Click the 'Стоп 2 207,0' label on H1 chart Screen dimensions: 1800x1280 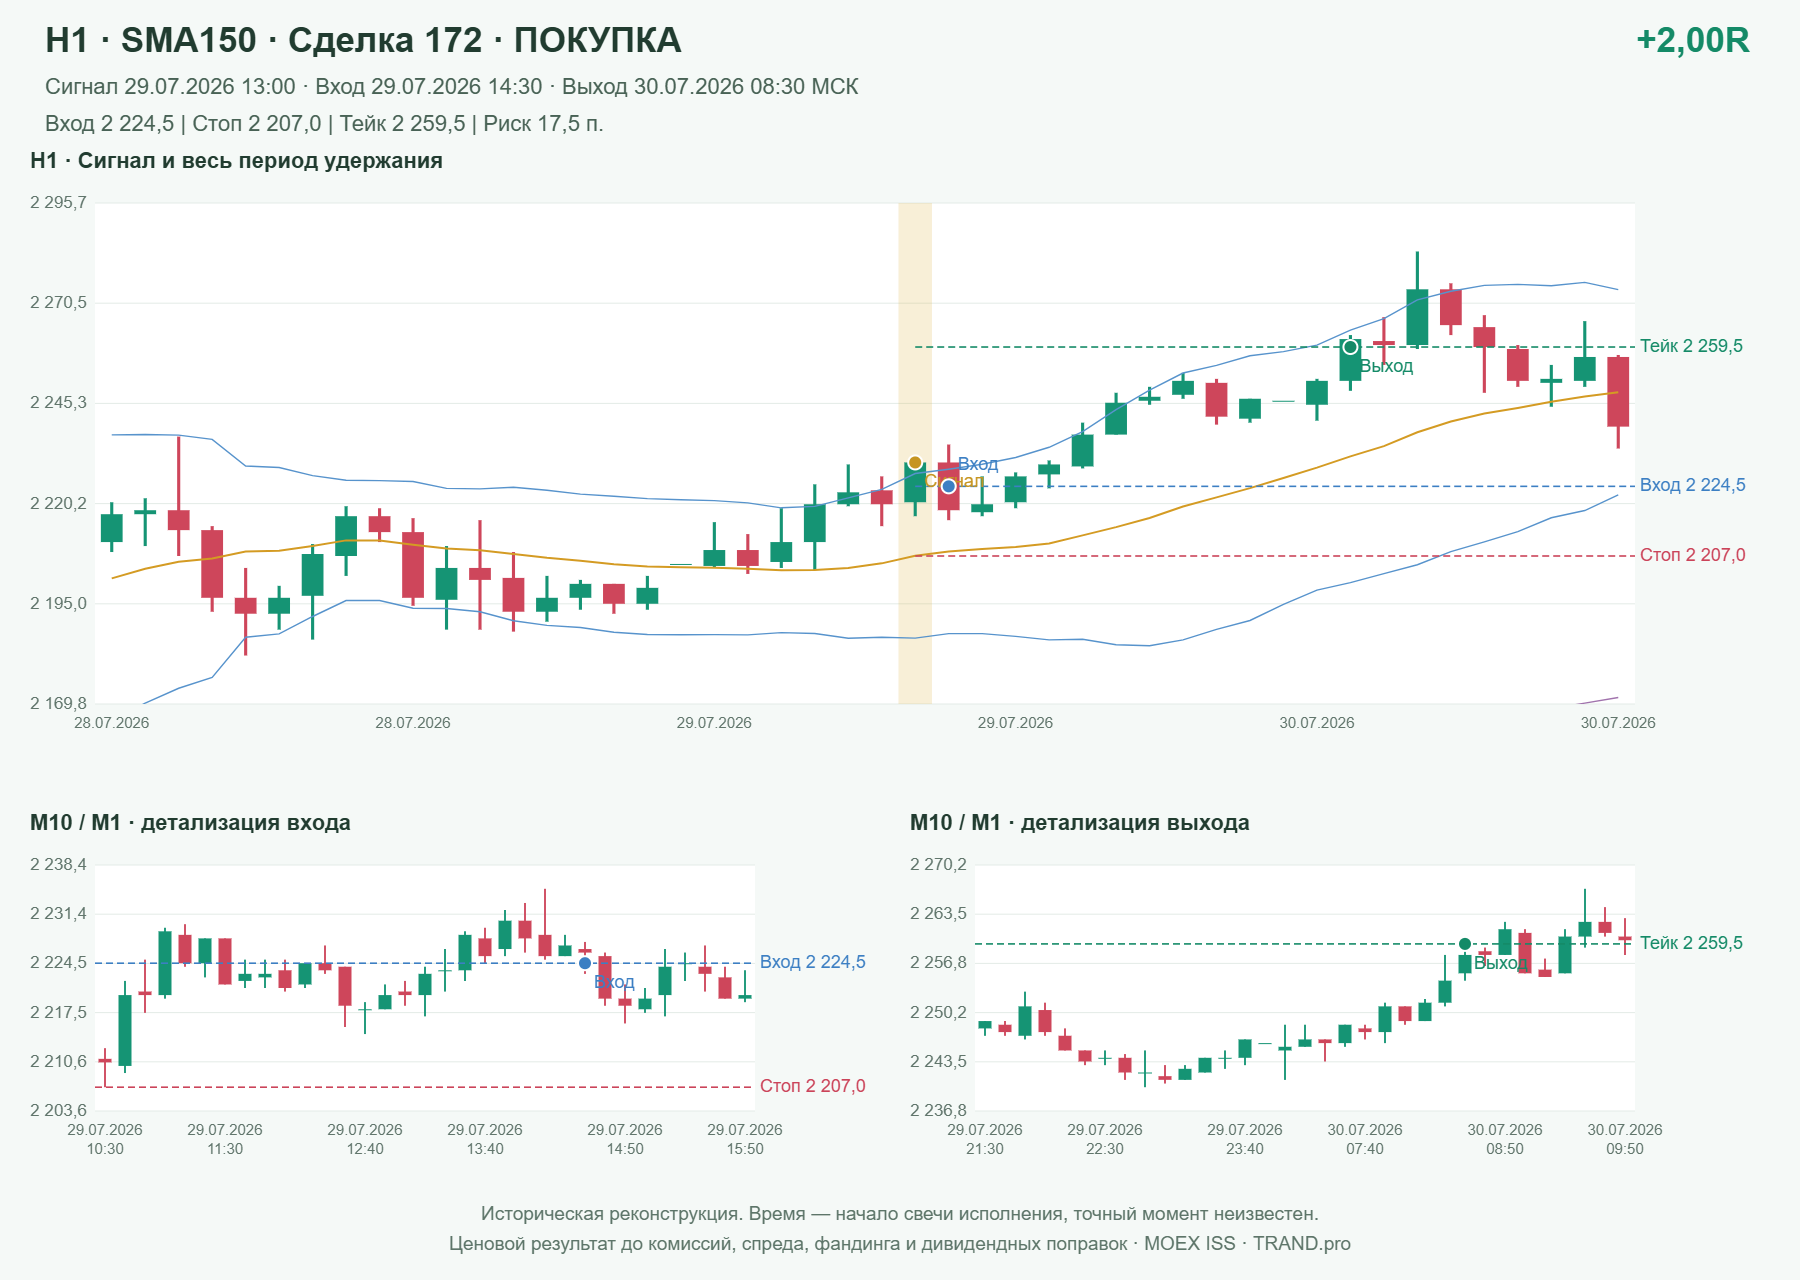click(1692, 555)
